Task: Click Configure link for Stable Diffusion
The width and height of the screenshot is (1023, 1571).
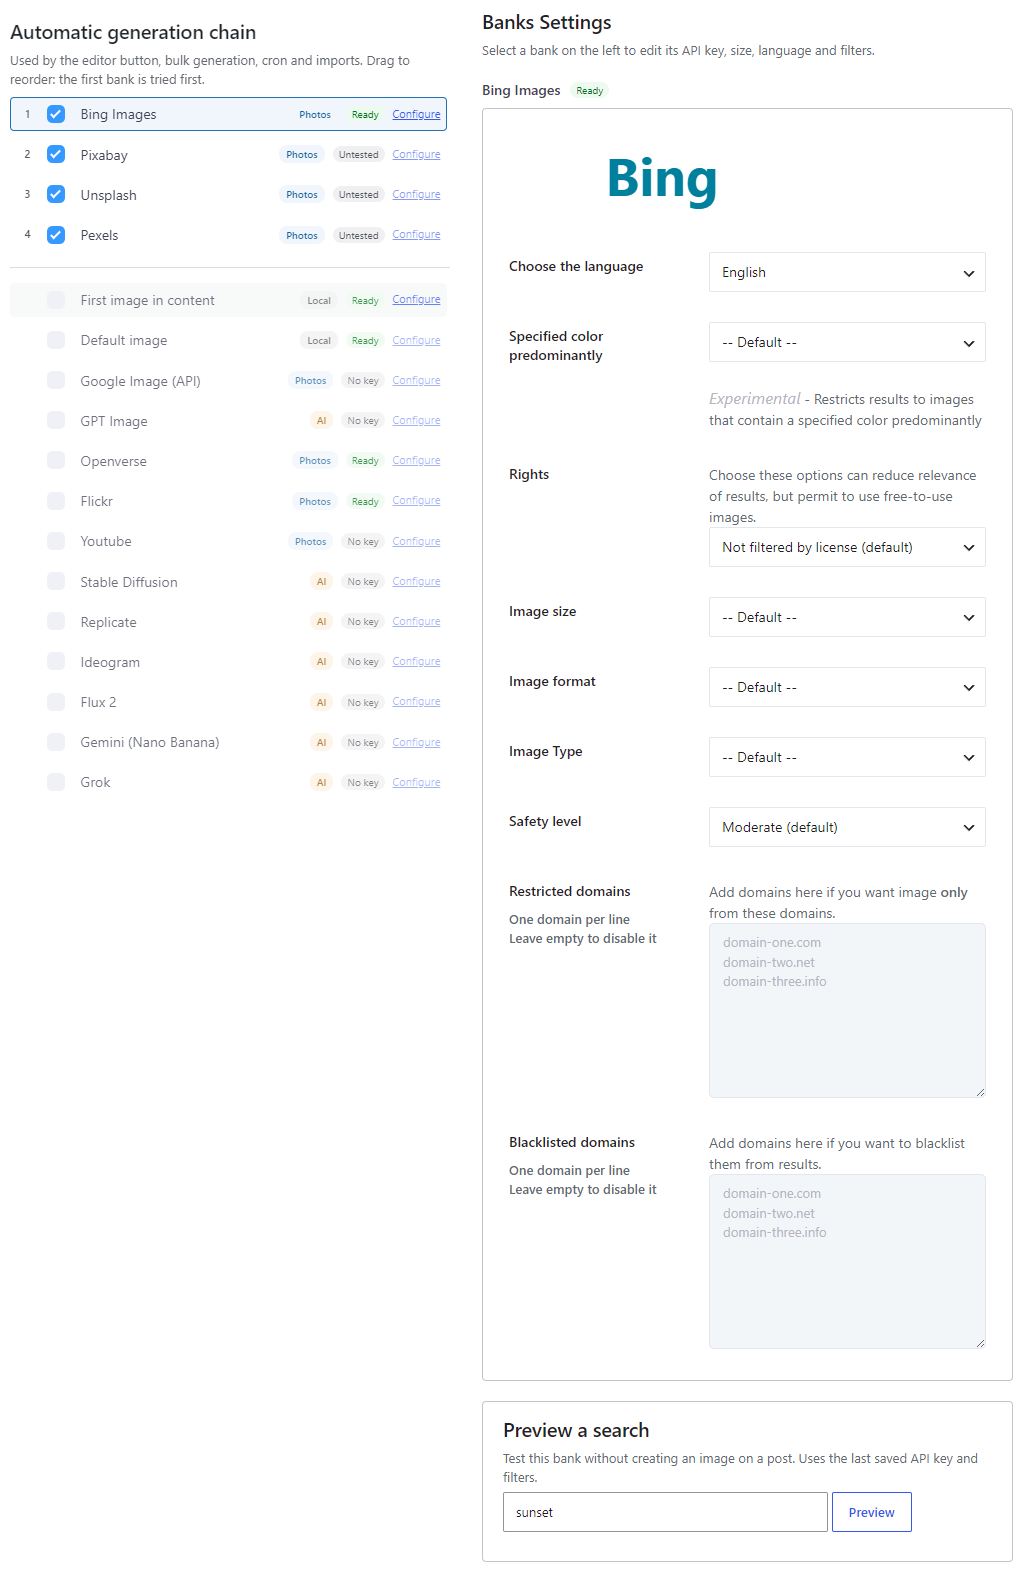Action: tap(416, 581)
